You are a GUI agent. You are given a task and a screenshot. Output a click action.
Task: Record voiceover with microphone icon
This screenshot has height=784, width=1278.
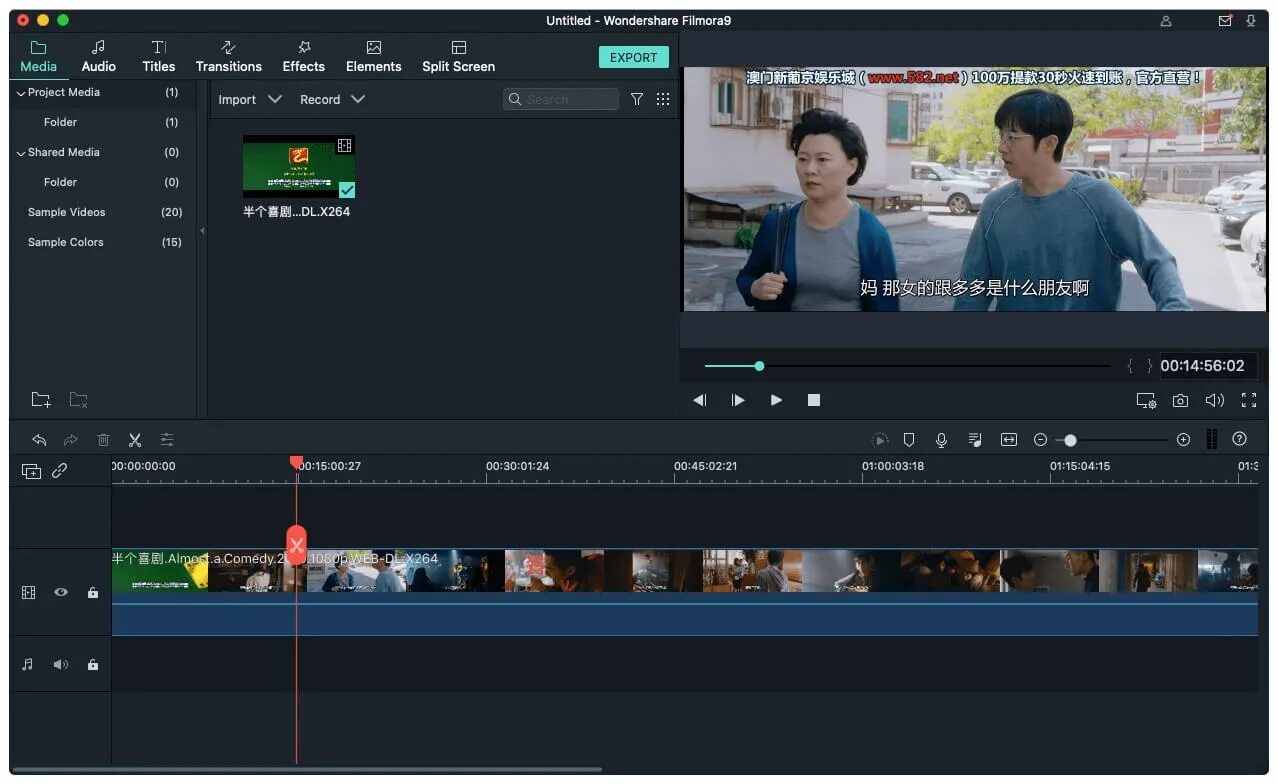pos(941,439)
